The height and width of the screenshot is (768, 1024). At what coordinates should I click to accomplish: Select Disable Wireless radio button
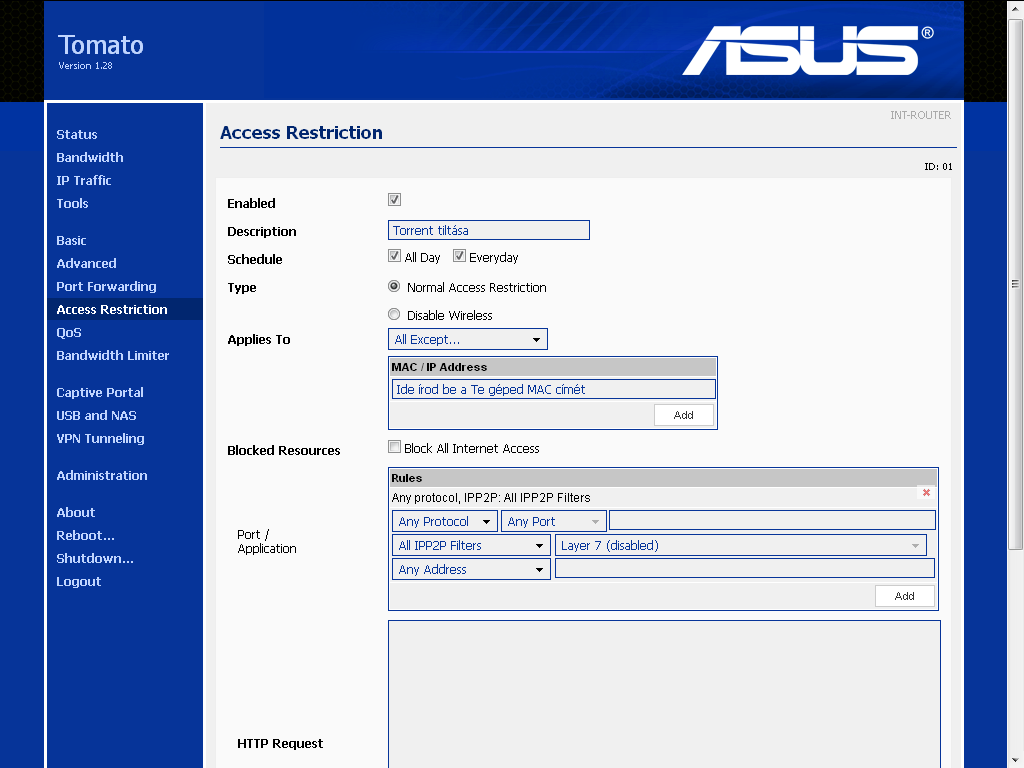pyautogui.click(x=394, y=314)
